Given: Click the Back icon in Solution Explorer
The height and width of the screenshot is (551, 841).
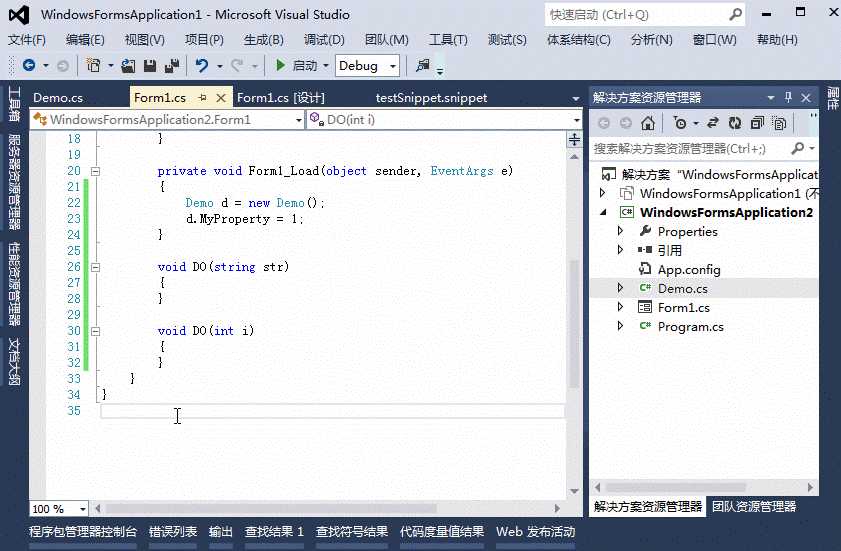Looking at the screenshot, I should coord(604,123).
